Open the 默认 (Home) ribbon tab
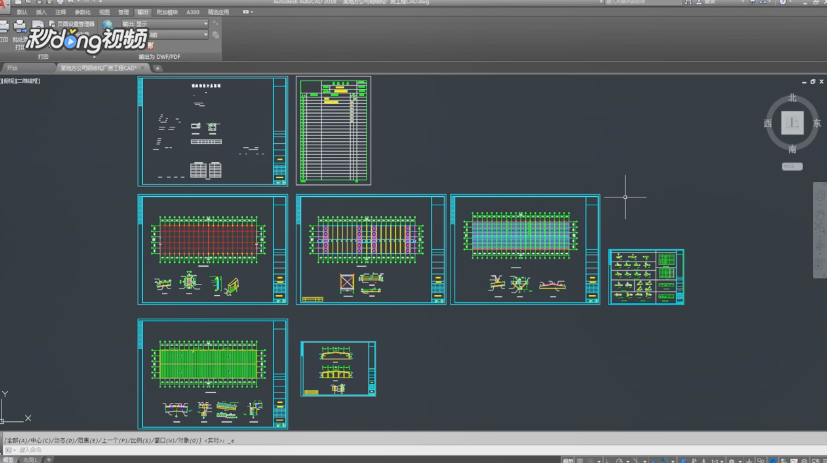This screenshot has height=463, width=827. click(22, 12)
